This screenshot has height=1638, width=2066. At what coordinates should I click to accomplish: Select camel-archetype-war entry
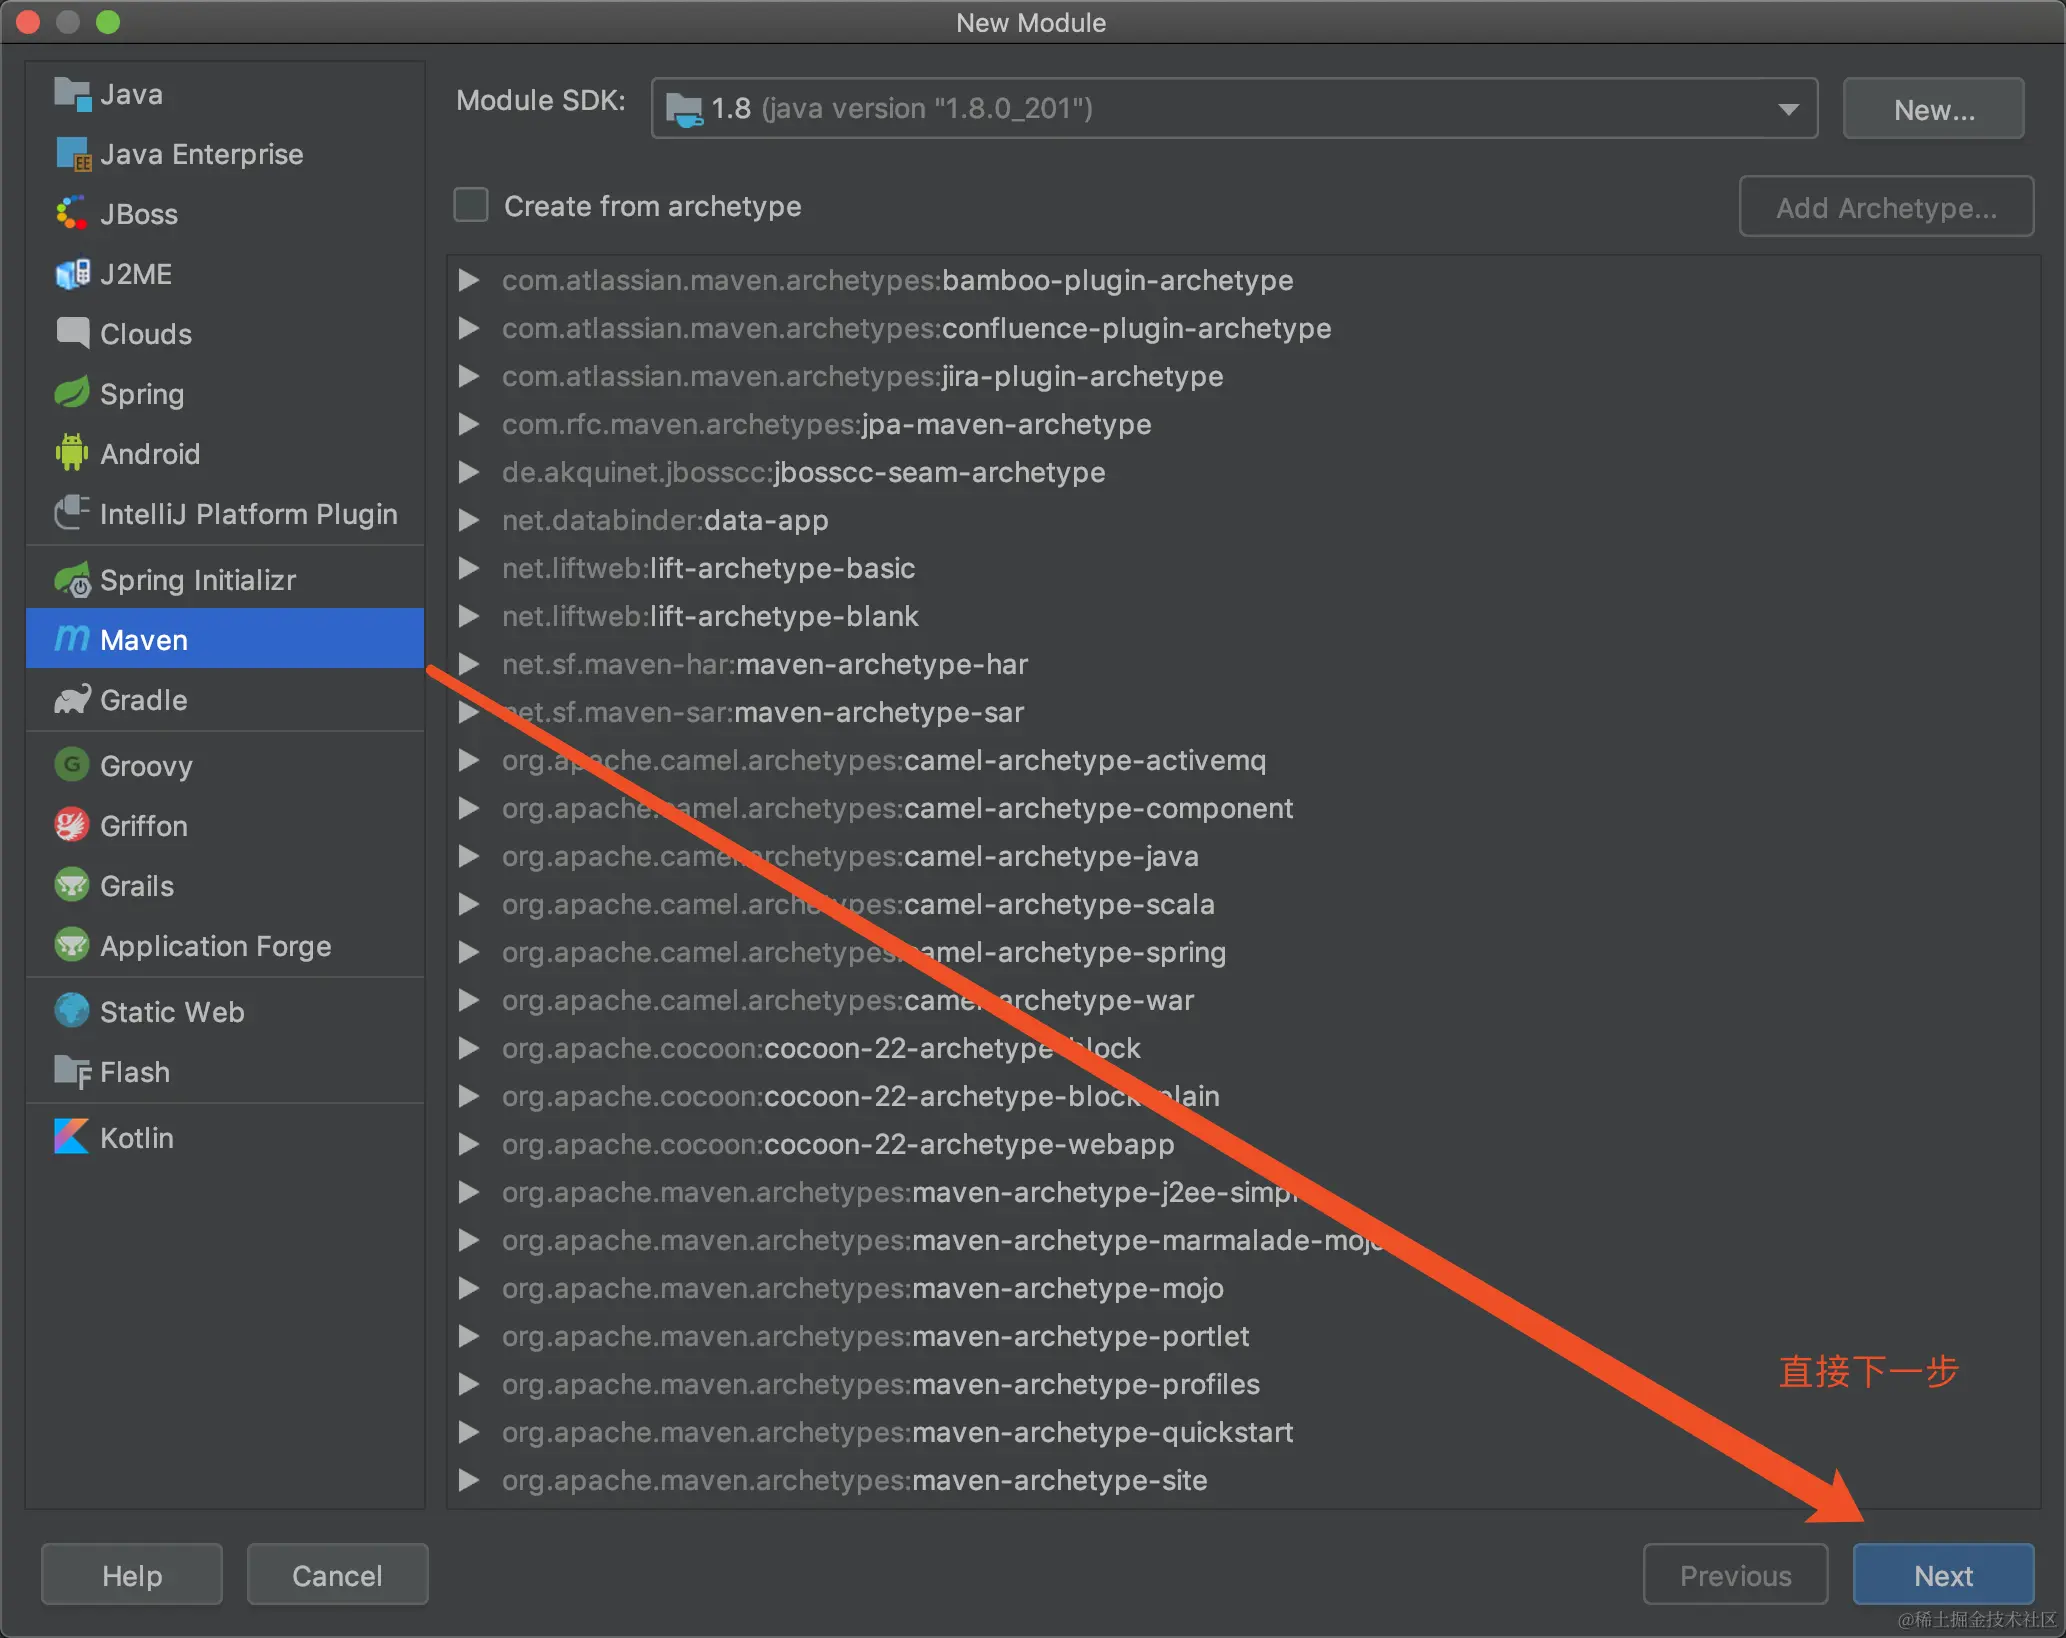point(848,1000)
